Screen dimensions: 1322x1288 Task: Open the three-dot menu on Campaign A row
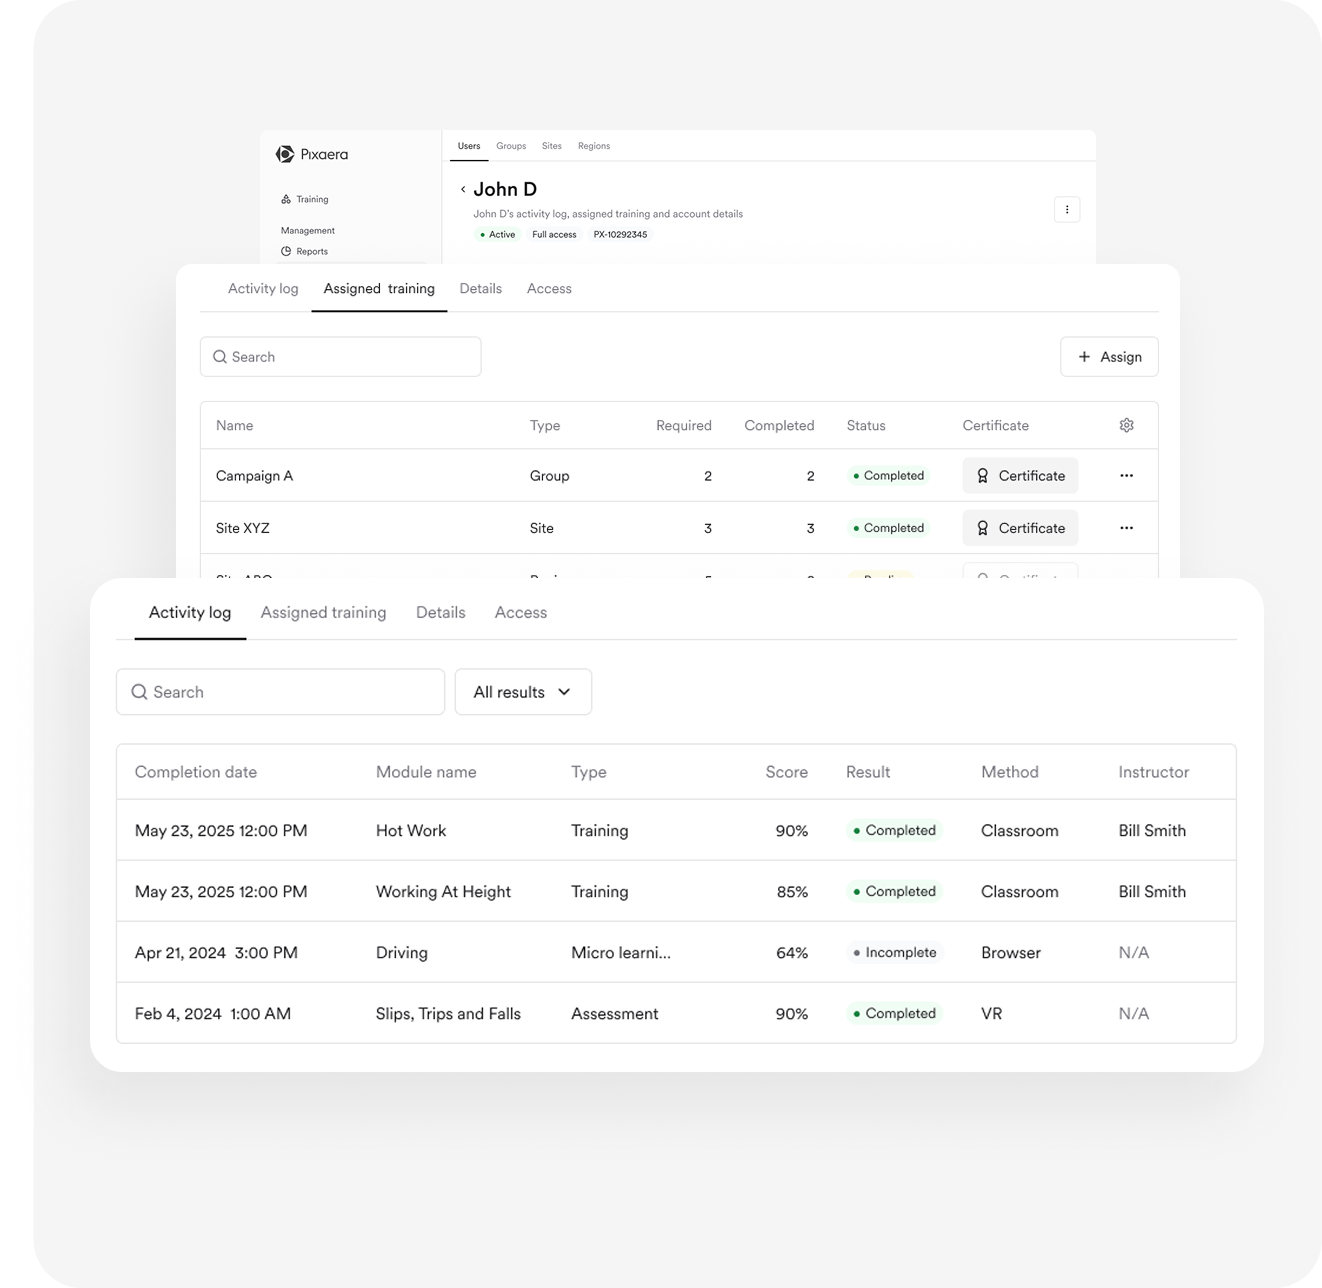1126,475
